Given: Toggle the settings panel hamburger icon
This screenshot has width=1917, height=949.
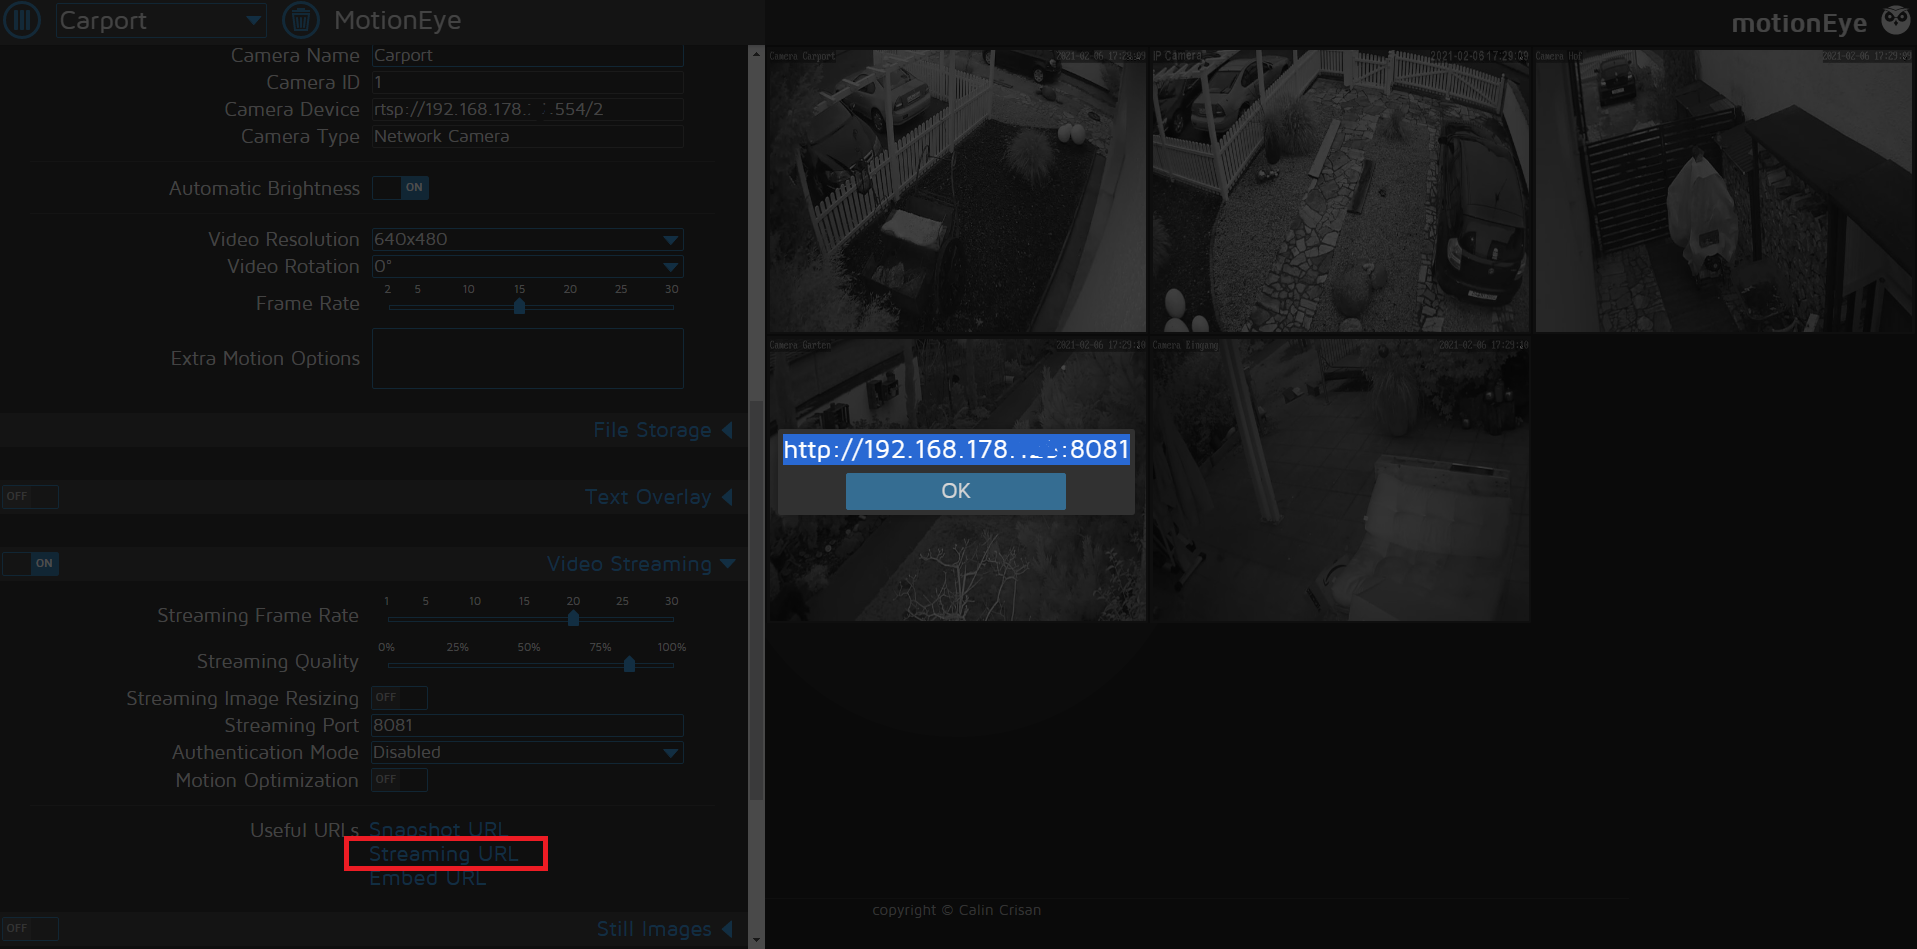Looking at the screenshot, I should point(22,20).
